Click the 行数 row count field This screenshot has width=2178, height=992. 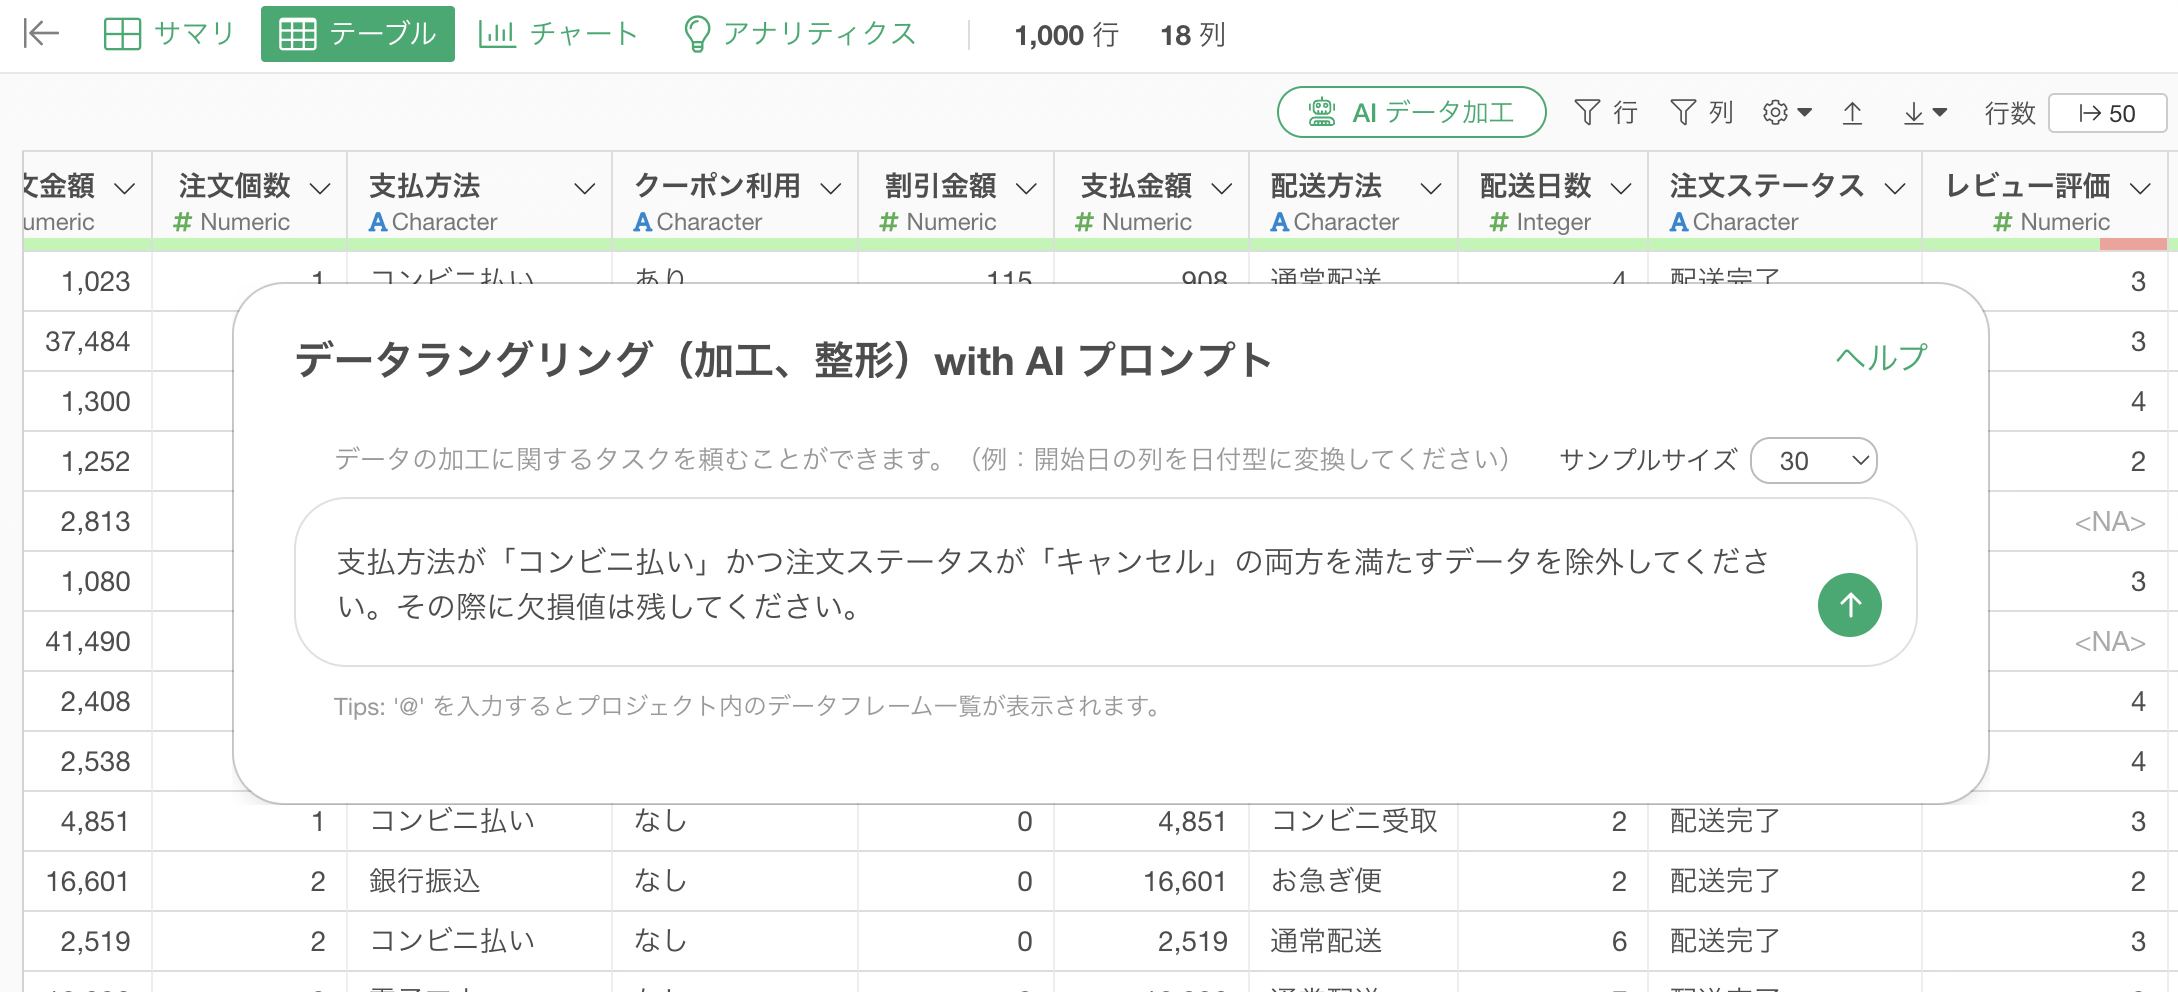click(2106, 113)
